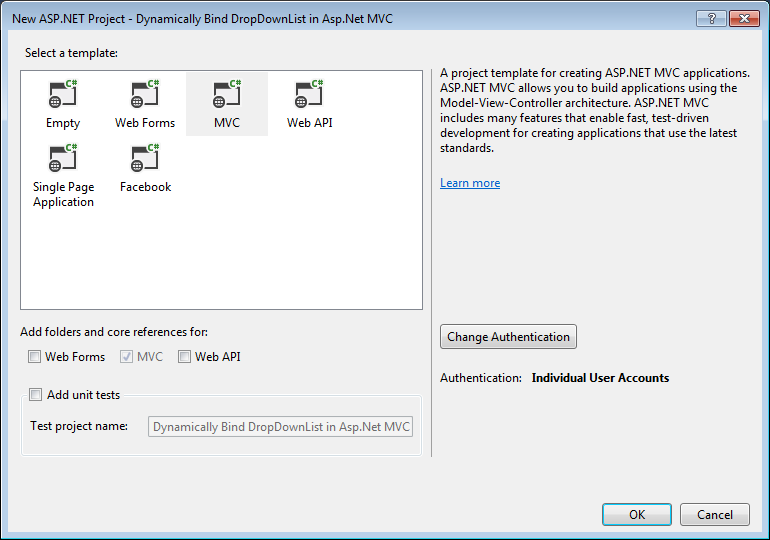
Task: Click the Facebook template label text
Action: point(145,187)
